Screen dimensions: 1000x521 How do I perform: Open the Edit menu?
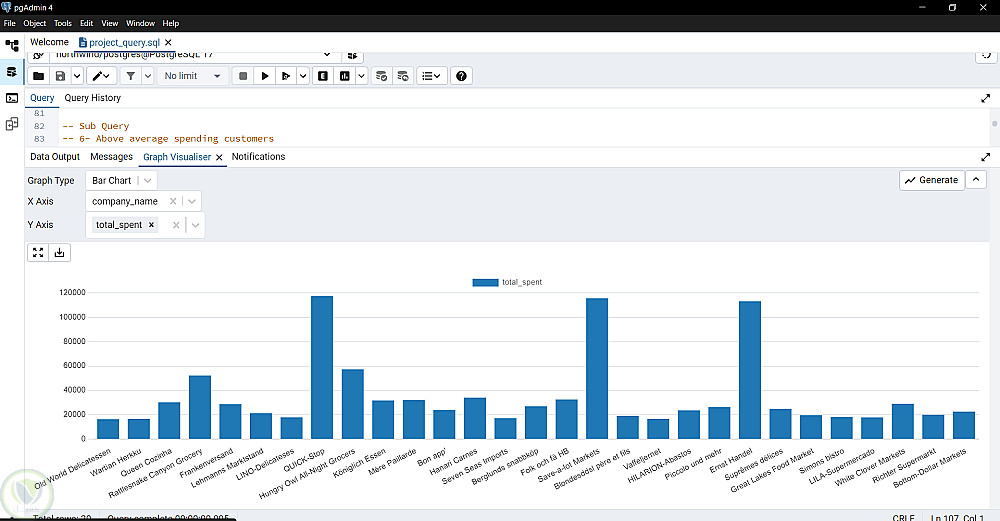[87, 23]
